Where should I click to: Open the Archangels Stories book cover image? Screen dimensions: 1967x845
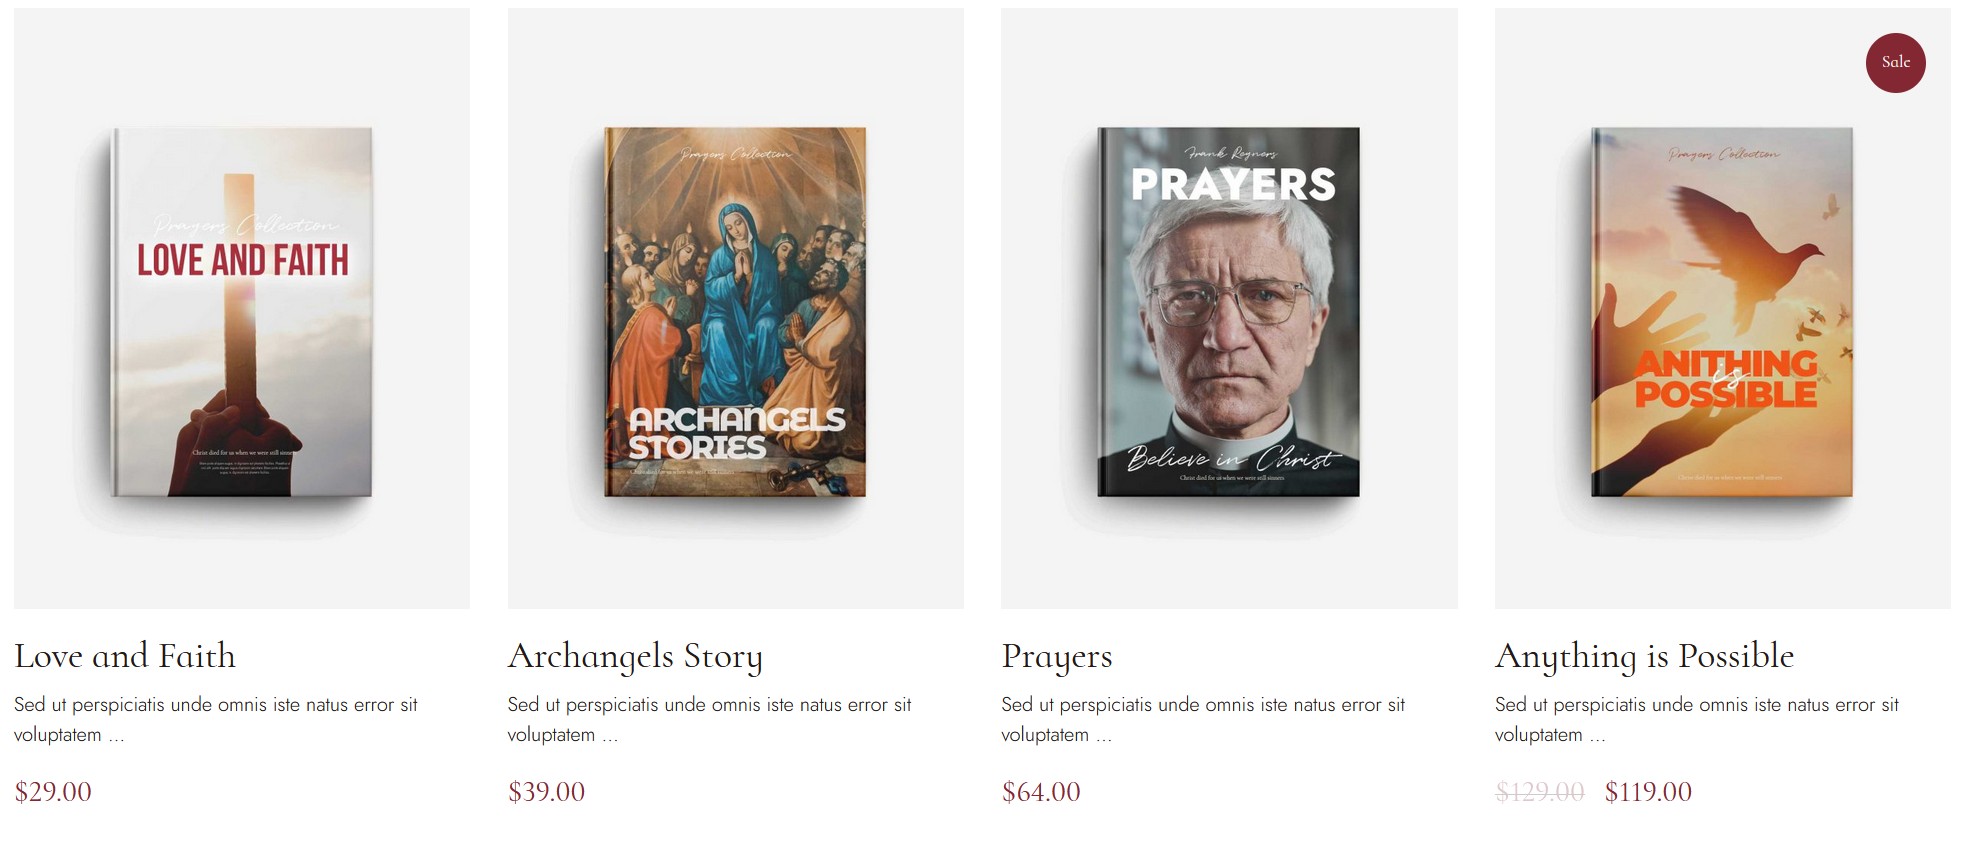[x=735, y=311]
